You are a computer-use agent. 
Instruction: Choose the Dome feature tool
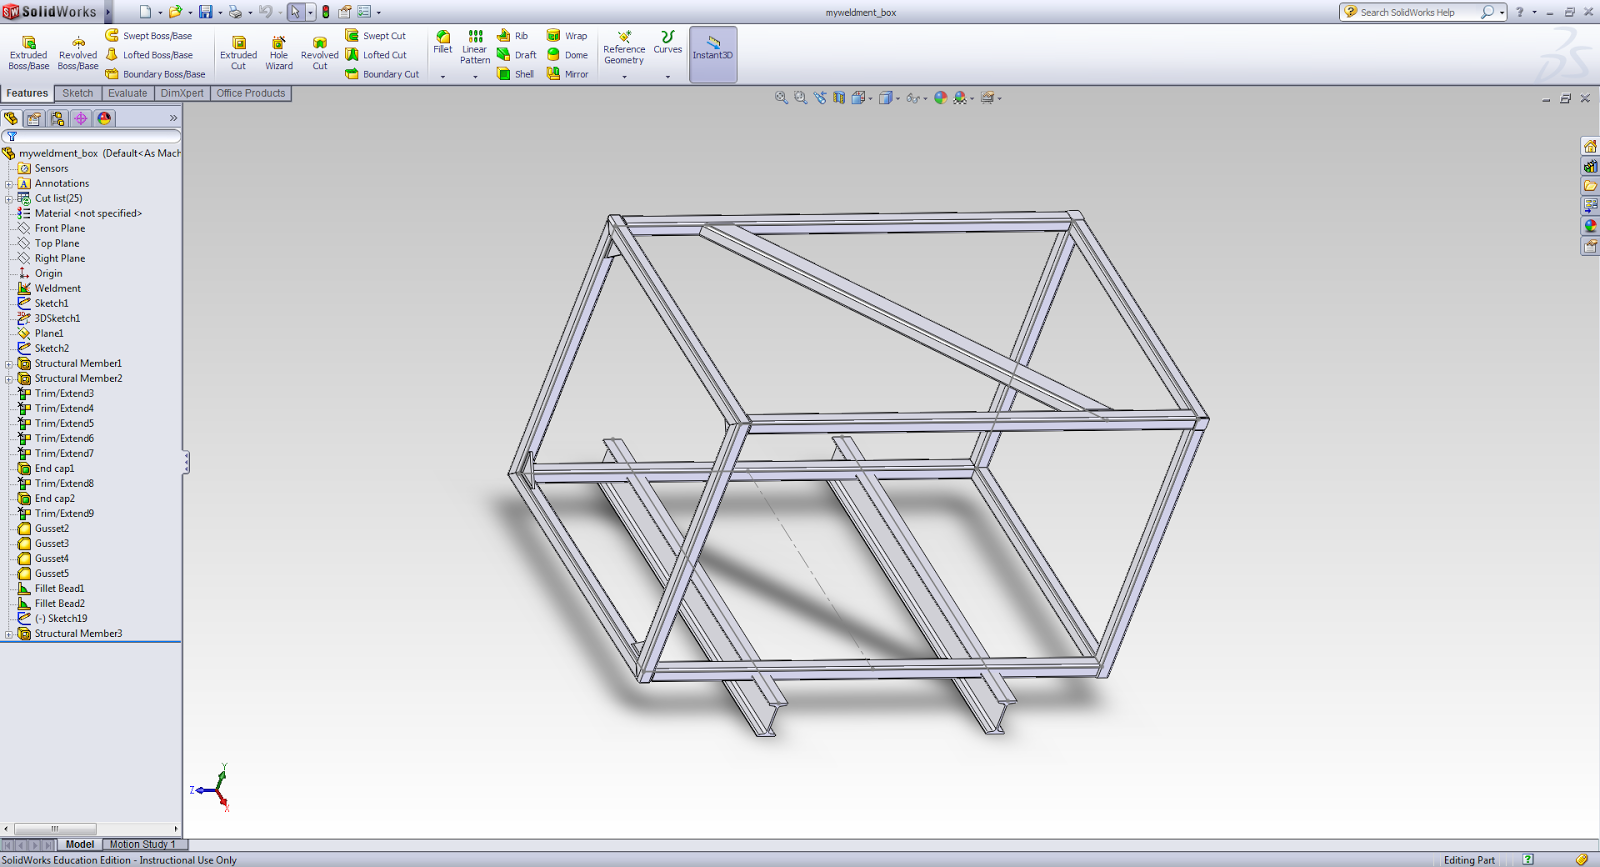[567, 55]
